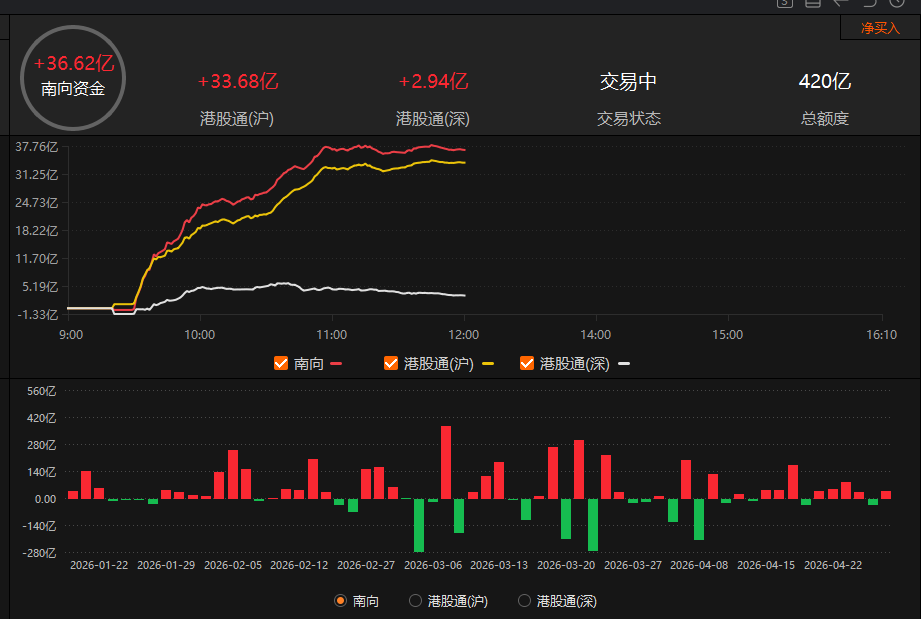Click the back arrow icon at top right
The height and width of the screenshot is (619, 921).
pyautogui.click(x=841, y=3)
